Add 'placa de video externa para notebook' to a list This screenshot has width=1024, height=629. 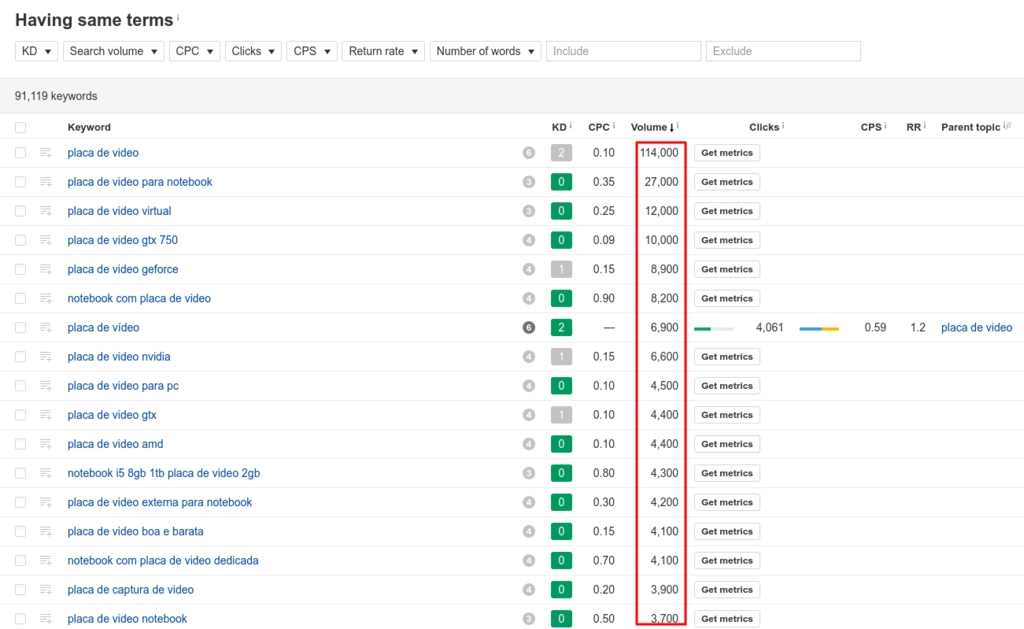(46, 502)
